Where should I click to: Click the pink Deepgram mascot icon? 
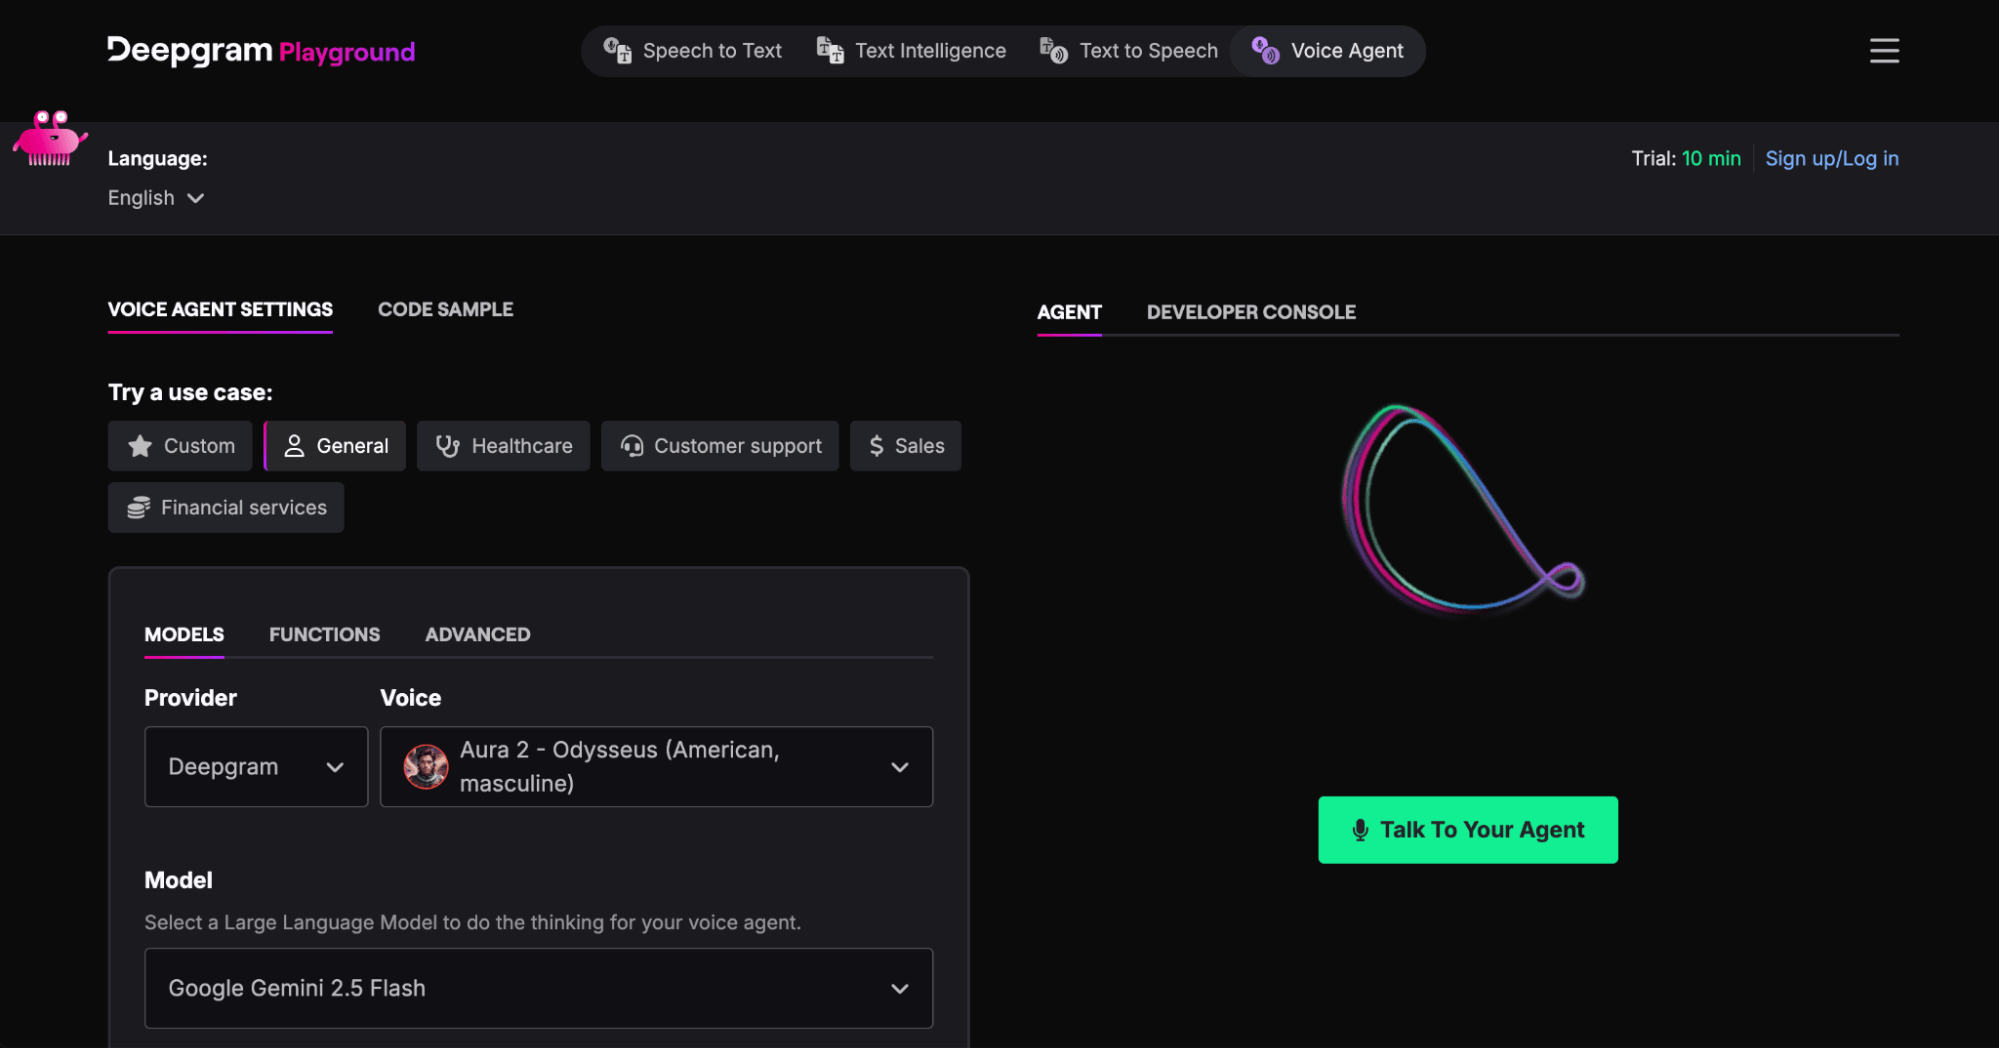(x=49, y=140)
